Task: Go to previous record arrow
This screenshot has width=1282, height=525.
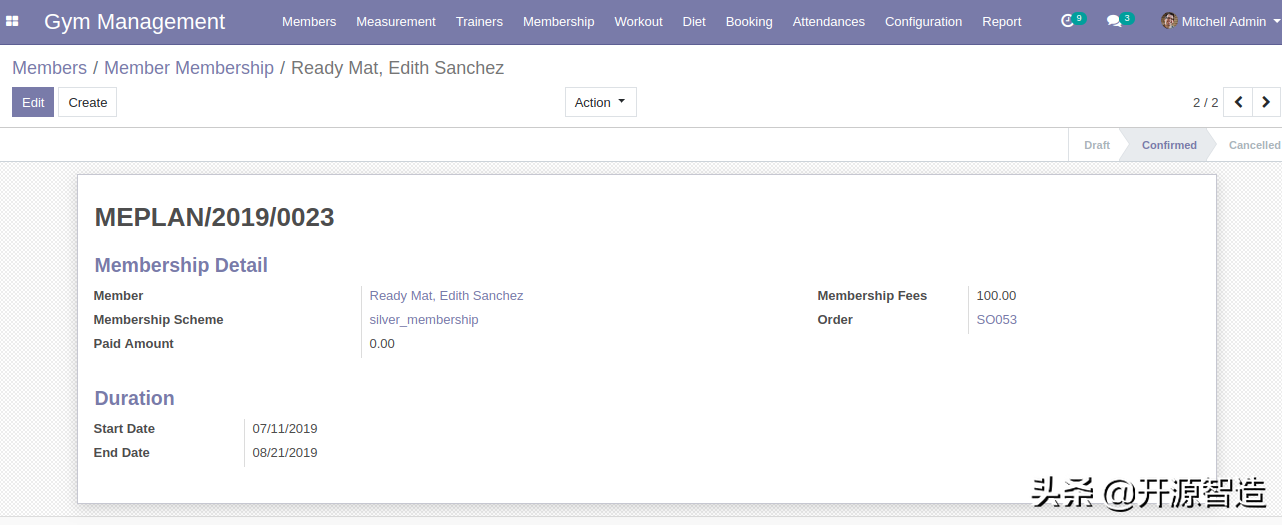Action: 1238,102
